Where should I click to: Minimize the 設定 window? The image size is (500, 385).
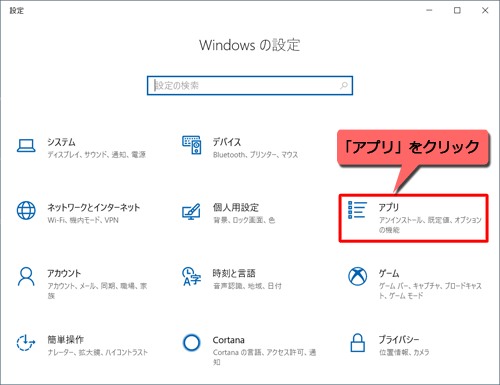[429, 11]
